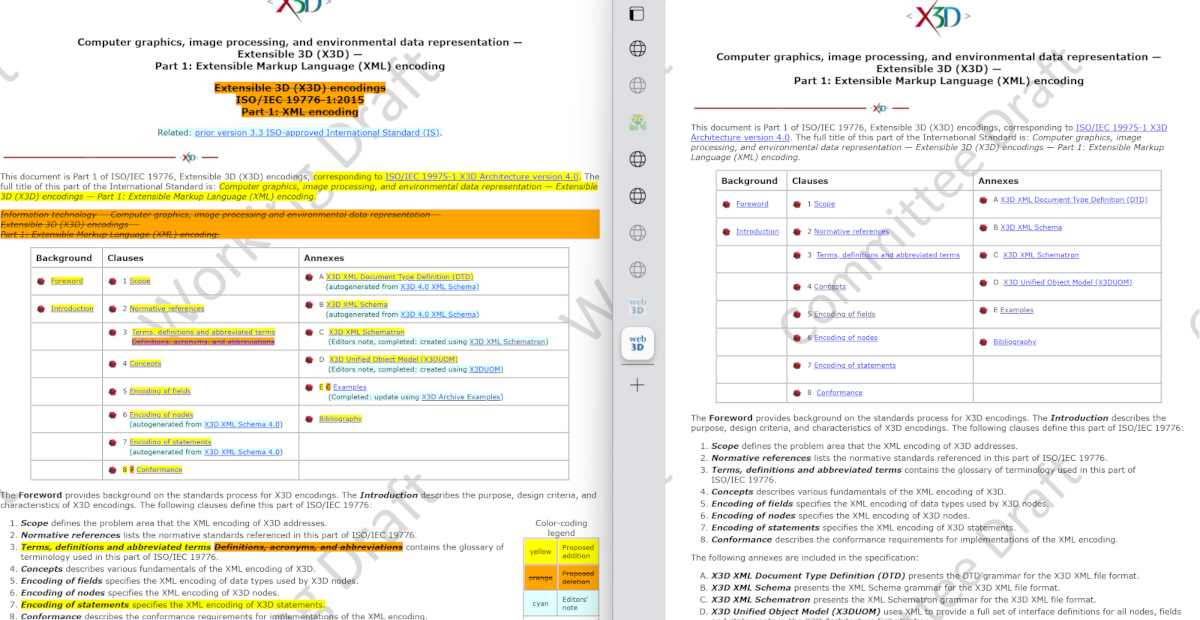Open highlighted 'Encoding of fields' link in left pane
1200x620 pixels.
pos(159,391)
